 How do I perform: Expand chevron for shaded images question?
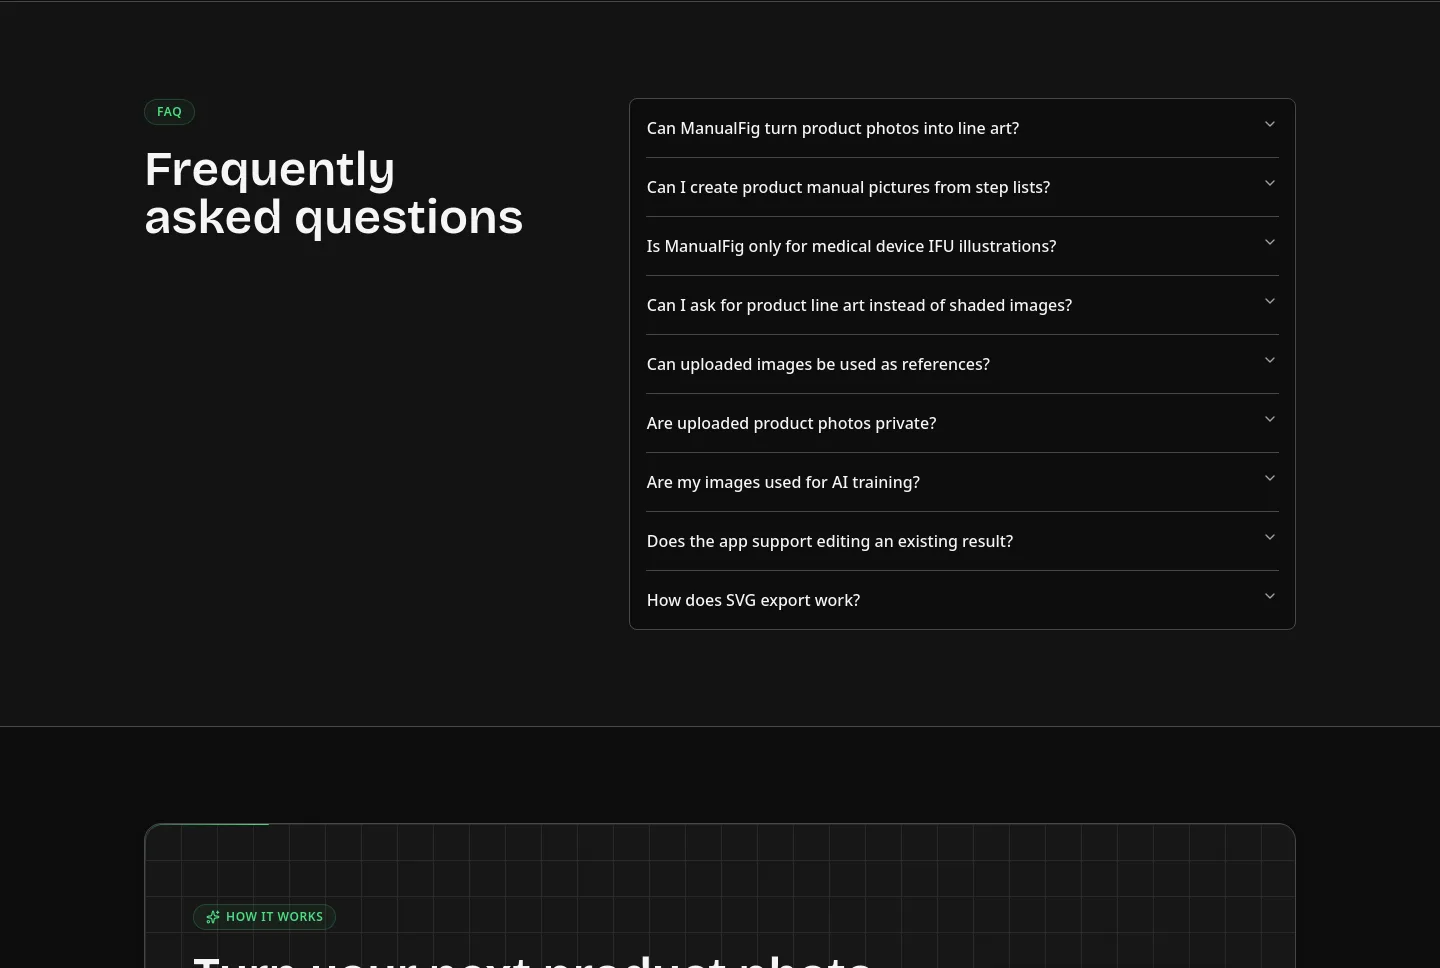pyautogui.click(x=1270, y=301)
